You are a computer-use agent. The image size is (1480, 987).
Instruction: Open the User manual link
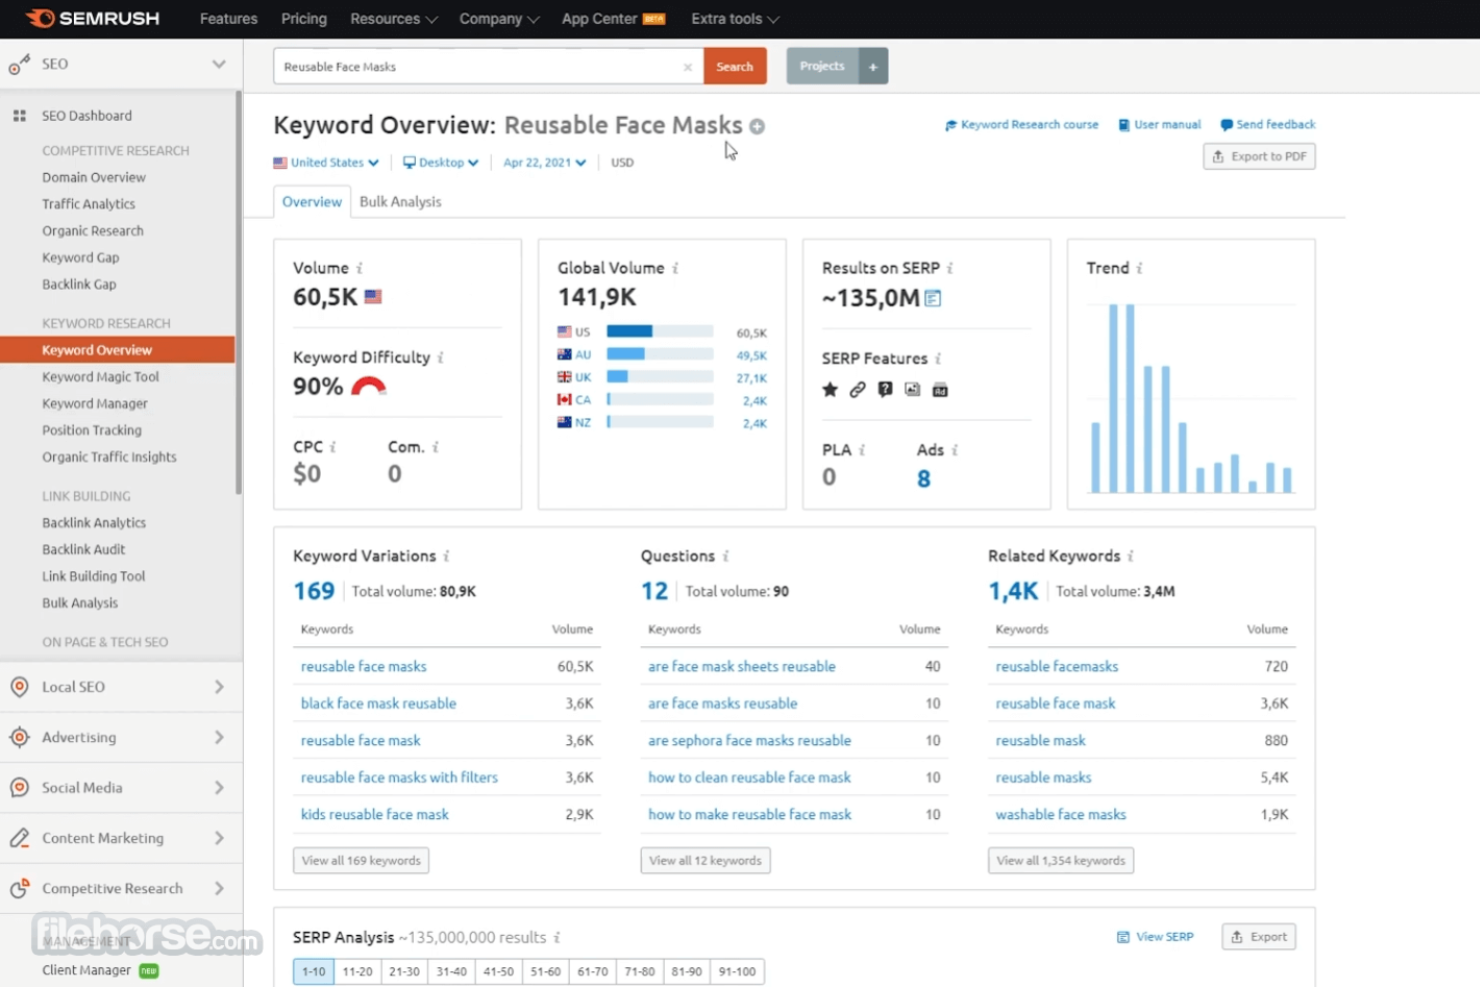pyautogui.click(x=1159, y=125)
